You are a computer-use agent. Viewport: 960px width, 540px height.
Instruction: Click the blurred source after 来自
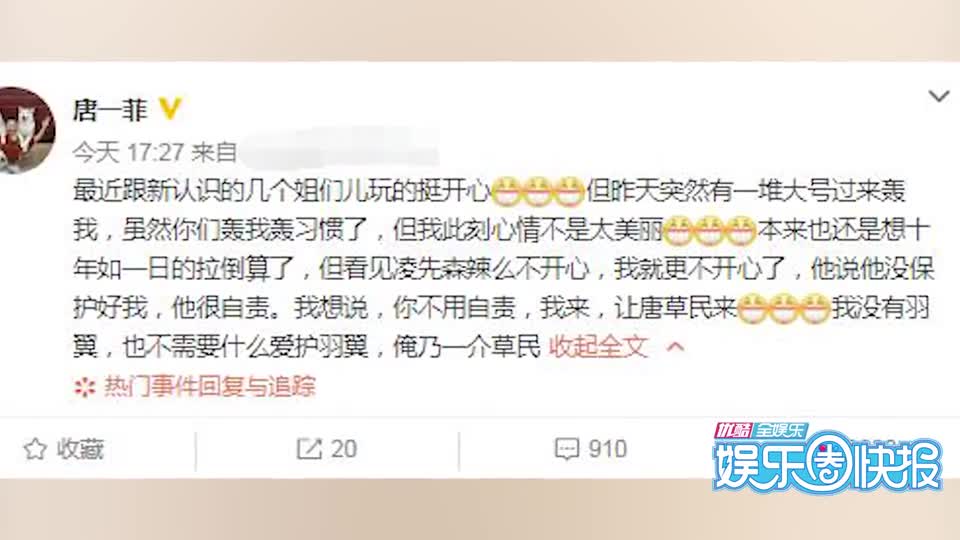click(x=340, y=148)
